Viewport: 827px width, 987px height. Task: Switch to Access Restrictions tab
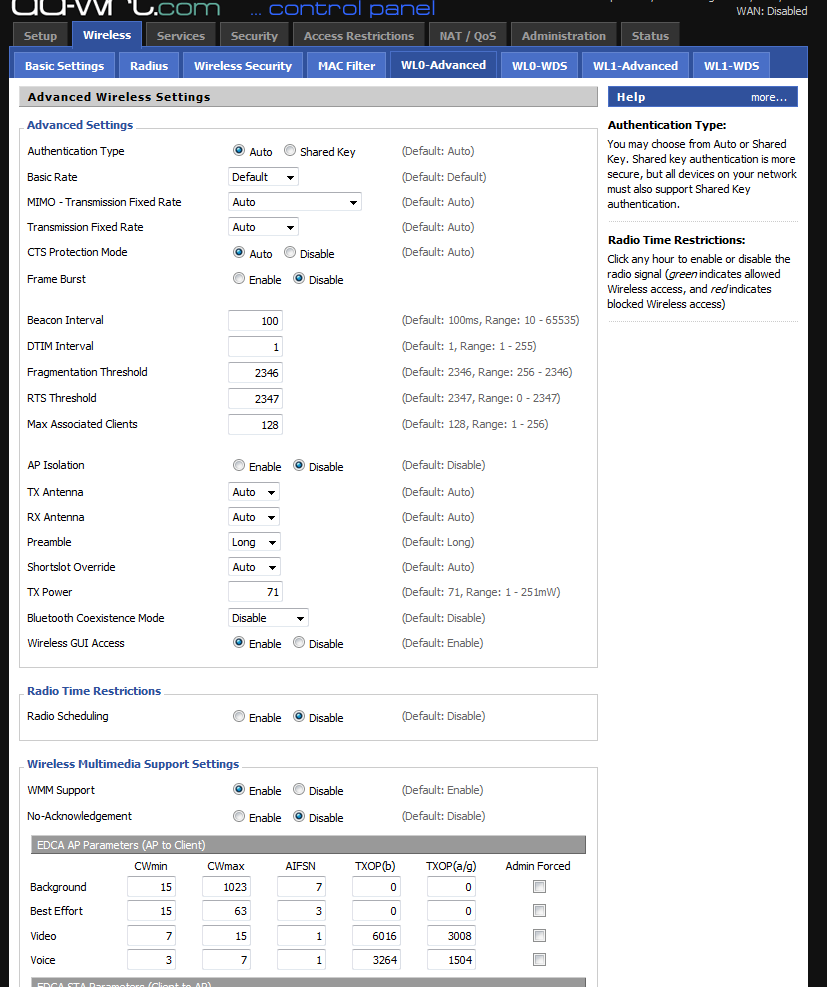pos(359,36)
